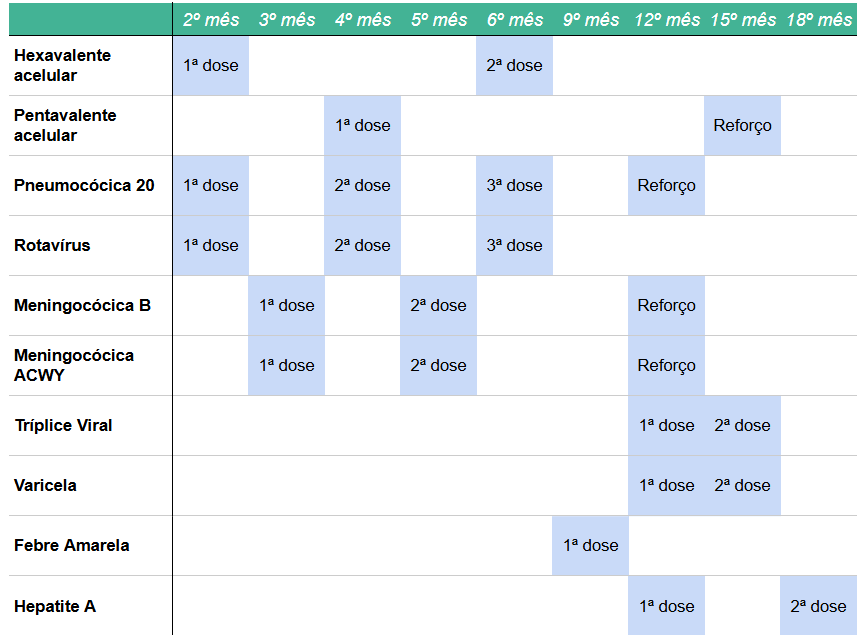865x635 pixels.
Task: Select Pneumocócica 20 3ª dose cell
Action: (x=514, y=186)
